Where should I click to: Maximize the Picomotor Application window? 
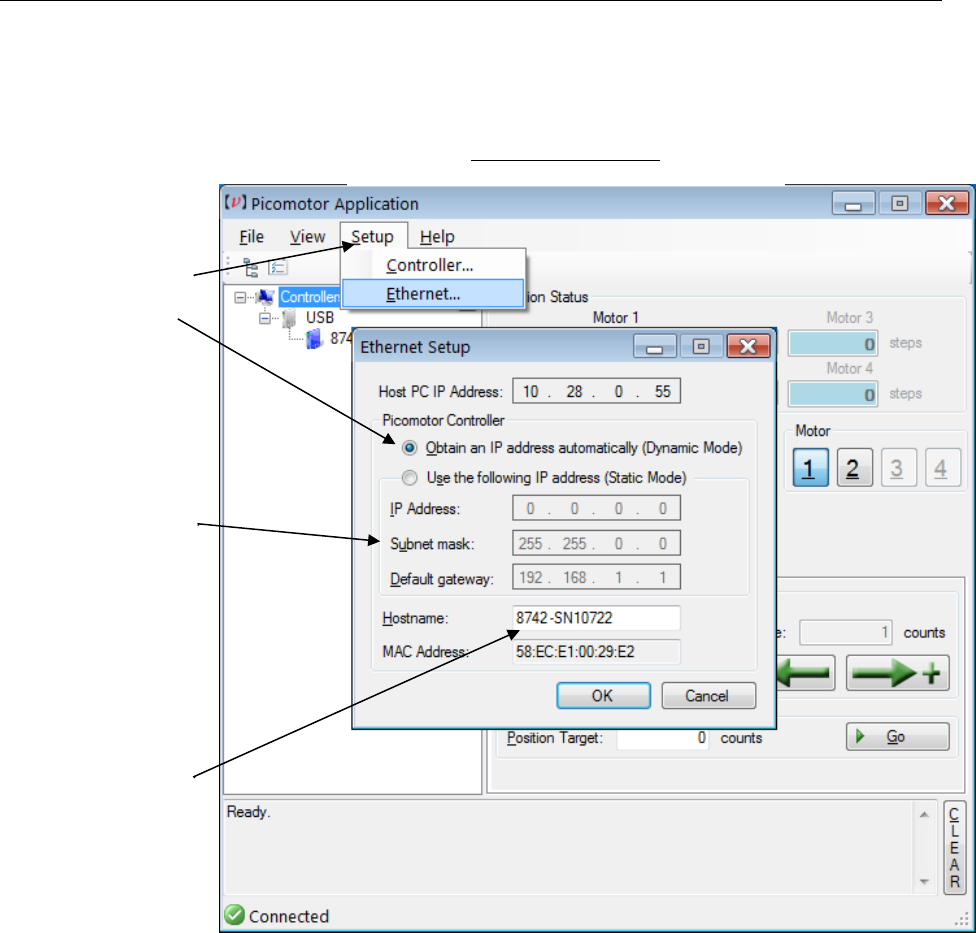(899, 203)
